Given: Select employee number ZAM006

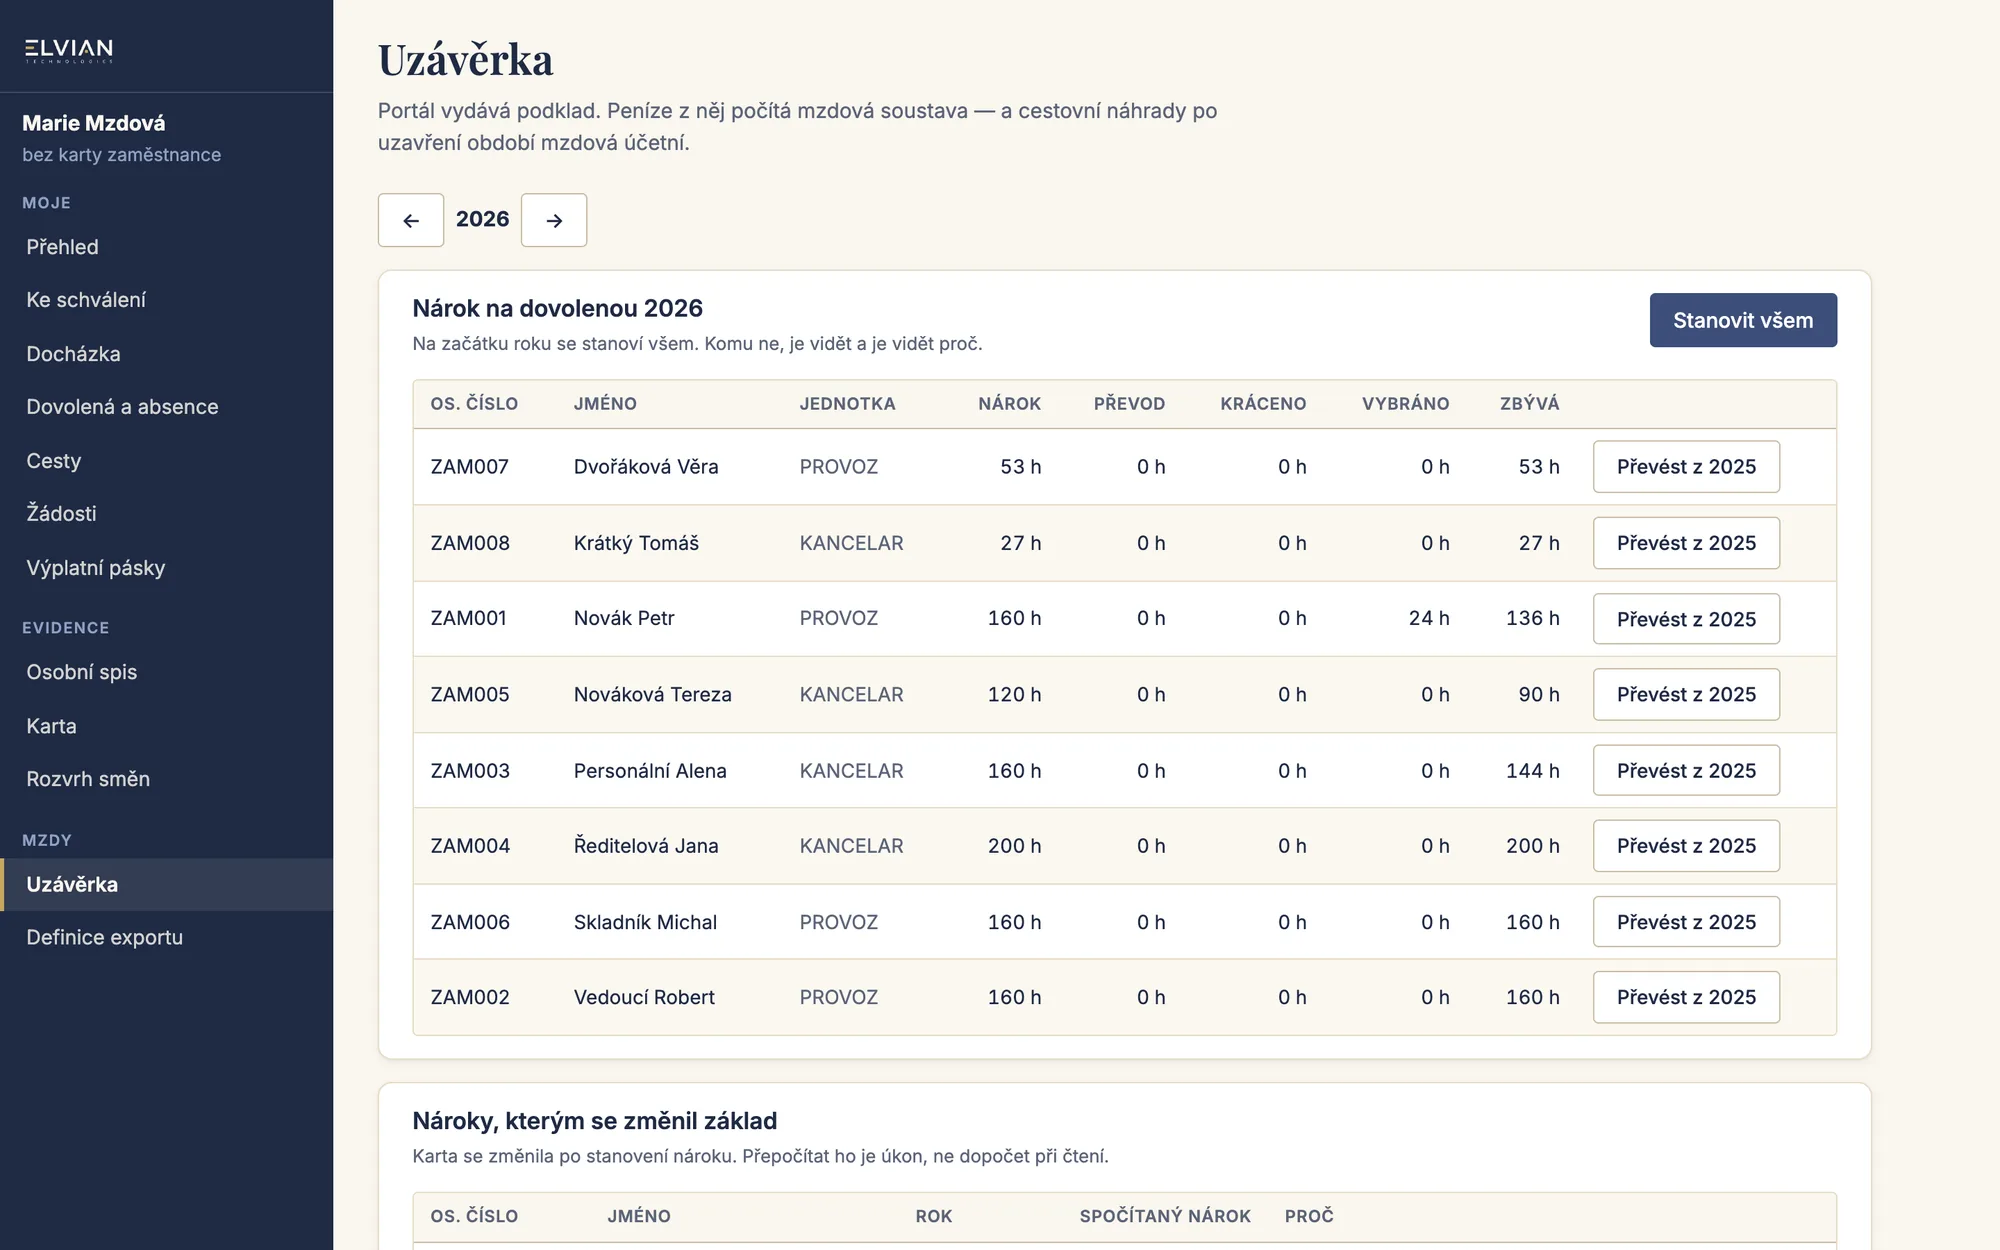Looking at the screenshot, I should 470,922.
